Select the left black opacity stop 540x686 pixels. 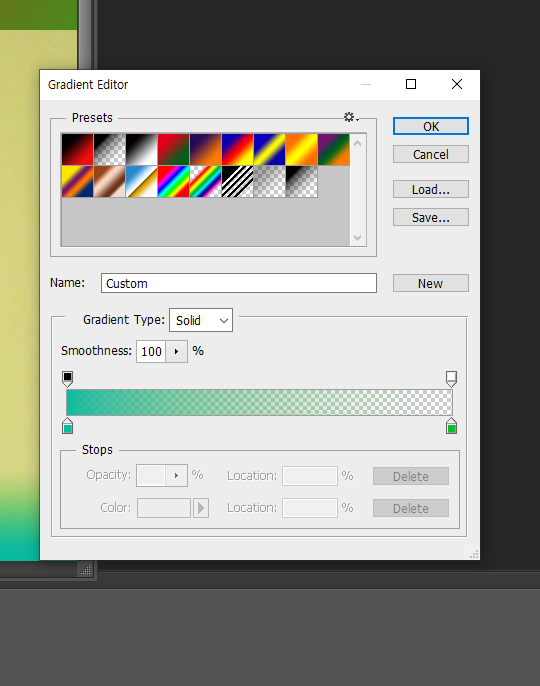(67, 378)
